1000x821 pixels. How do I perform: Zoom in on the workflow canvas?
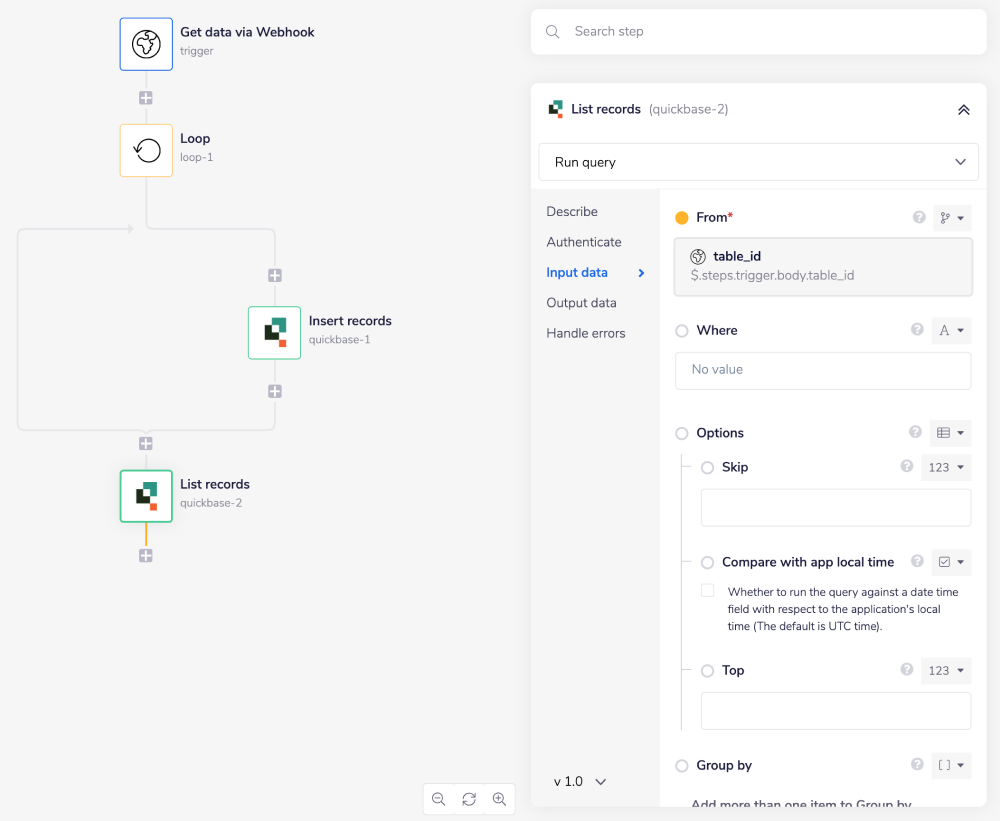[500, 799]
